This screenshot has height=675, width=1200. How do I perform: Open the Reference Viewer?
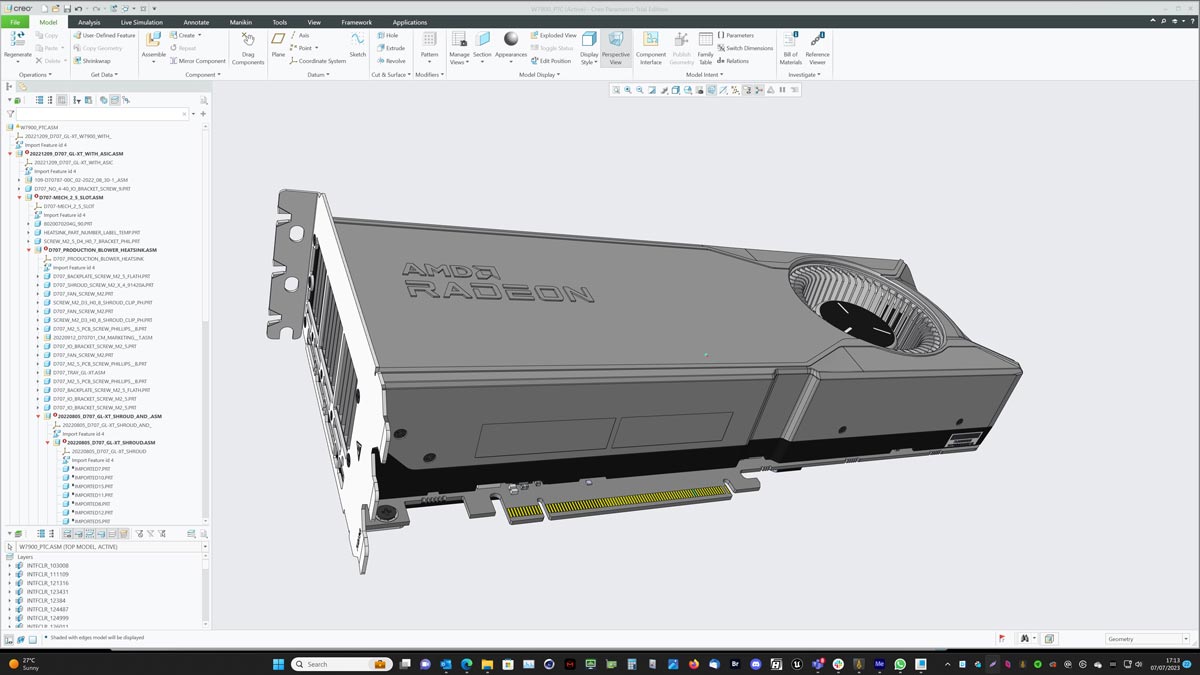[x=817, y=47]
